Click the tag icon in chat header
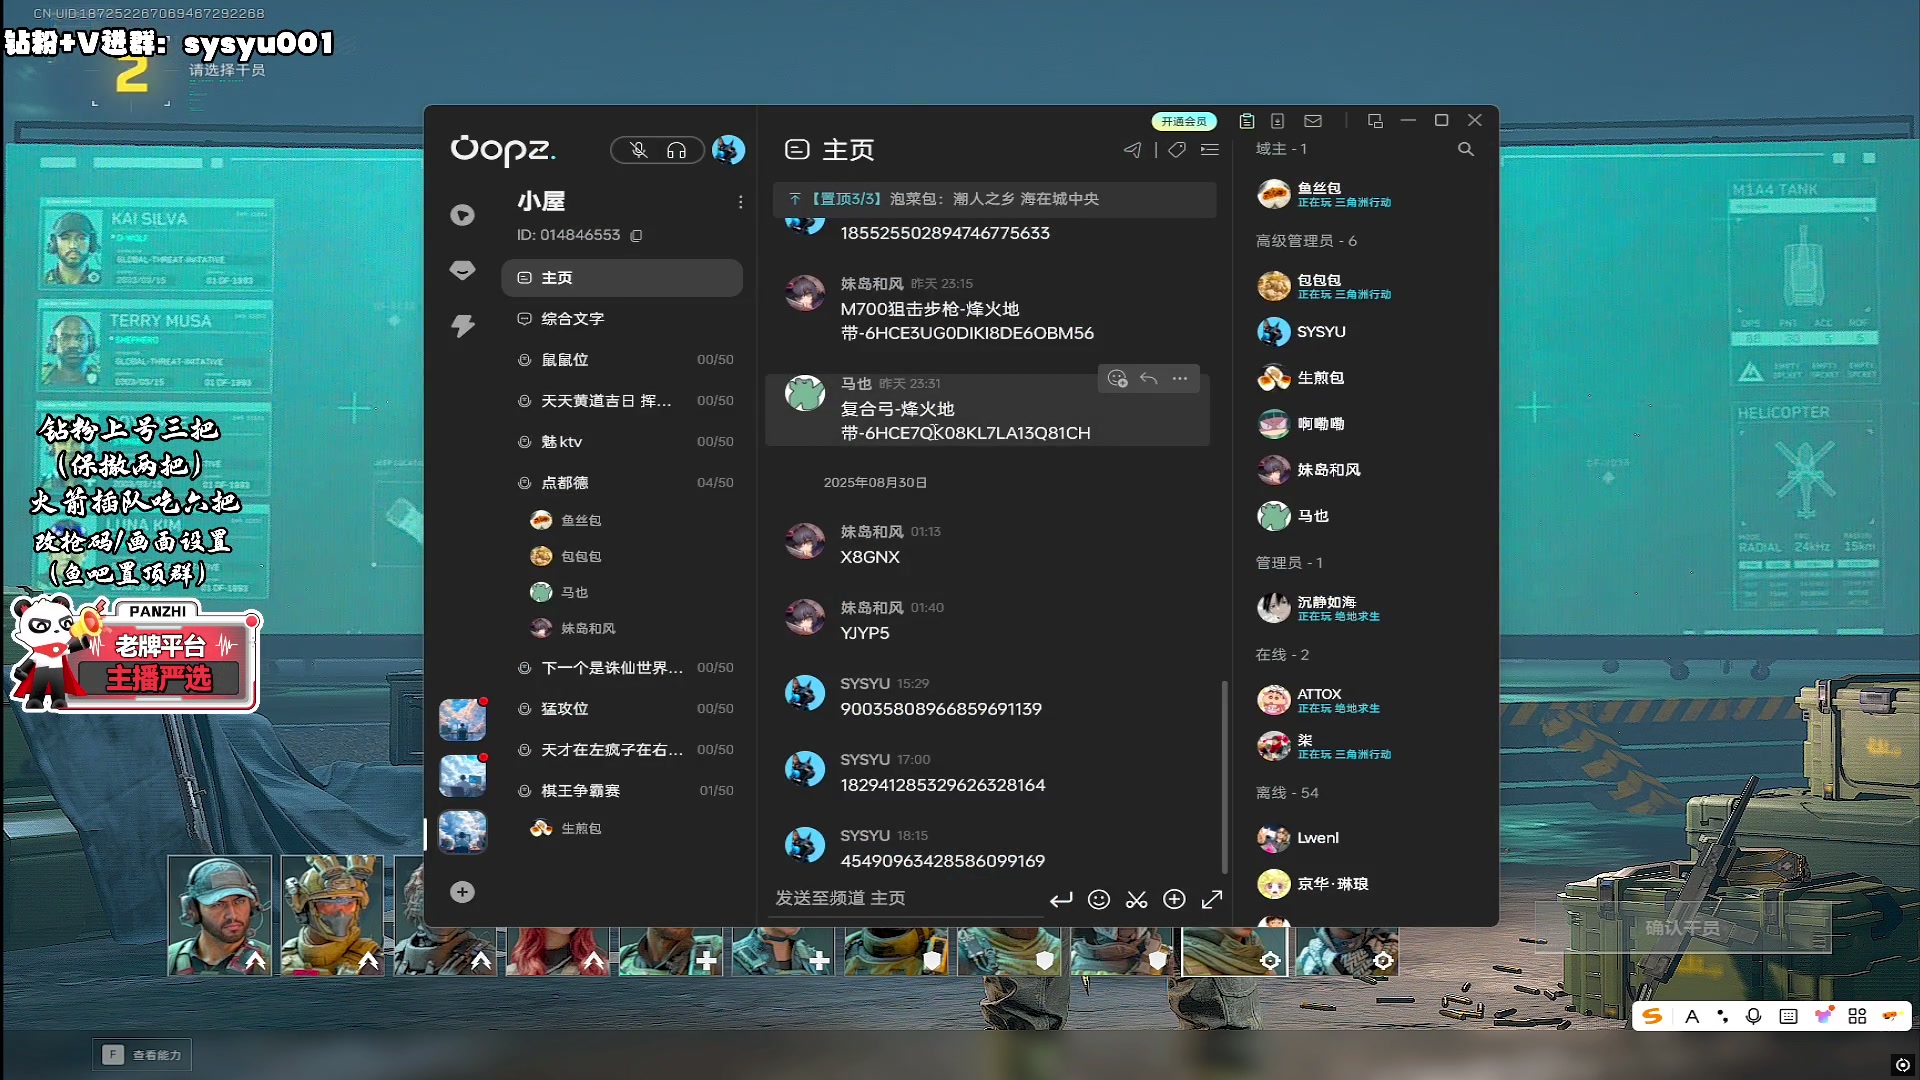The image size is (1920, 1080). [x=1177, y=150]
